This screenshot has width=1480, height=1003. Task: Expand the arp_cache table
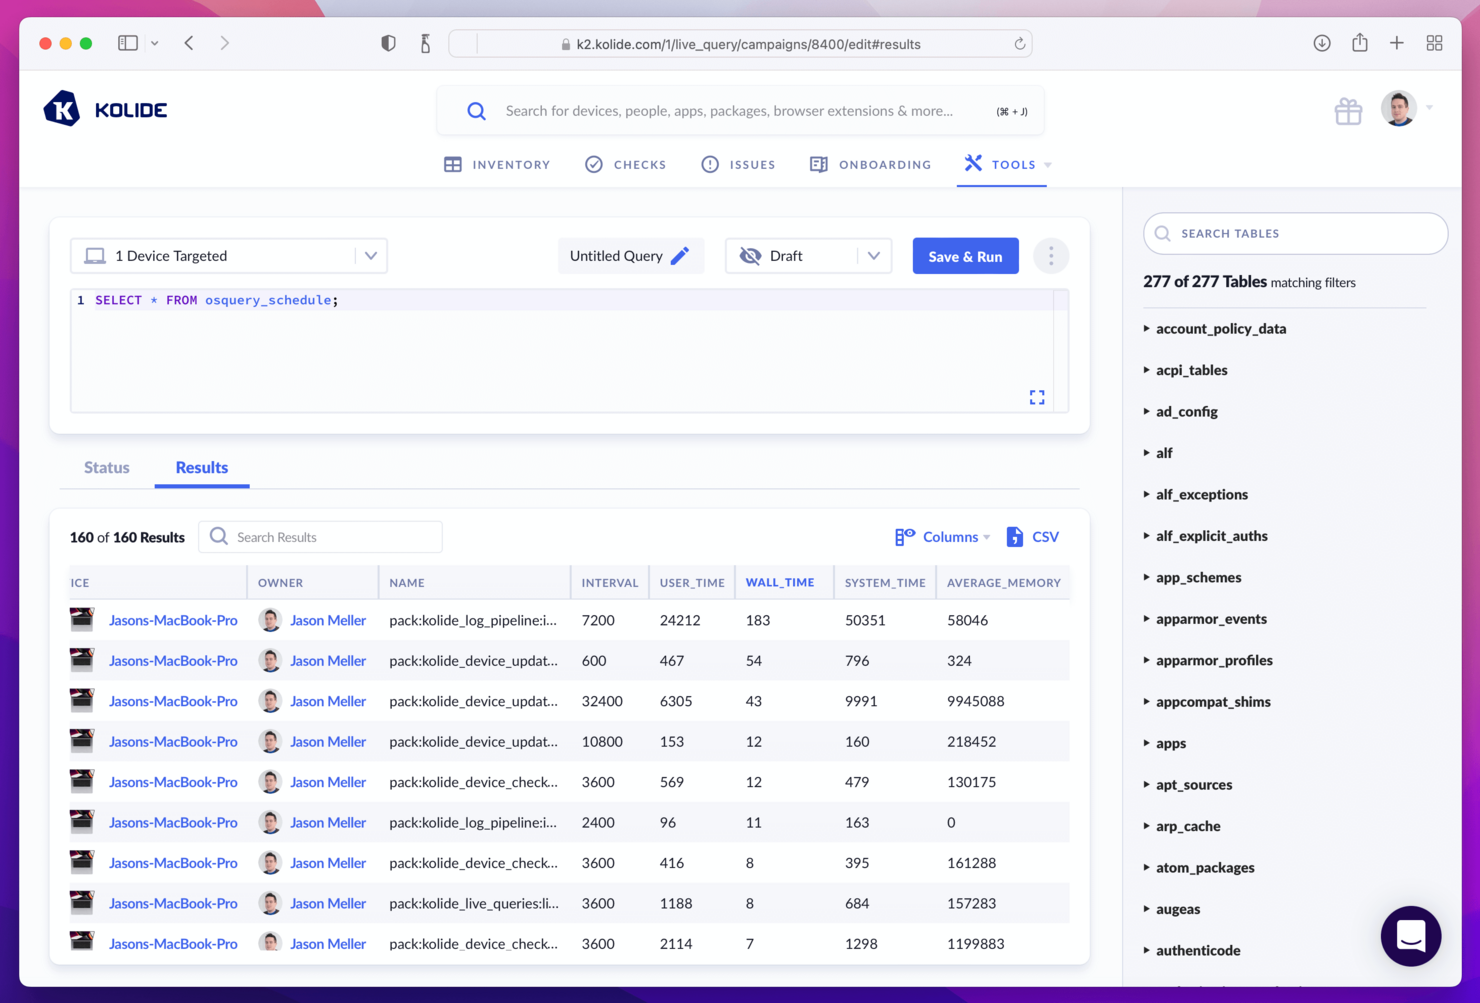[1188, 826]
